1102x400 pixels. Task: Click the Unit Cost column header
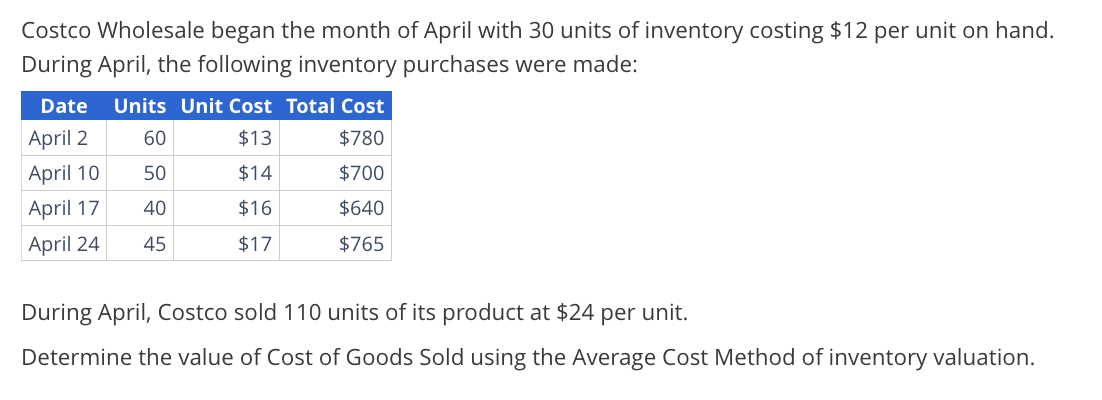[226, 106]
